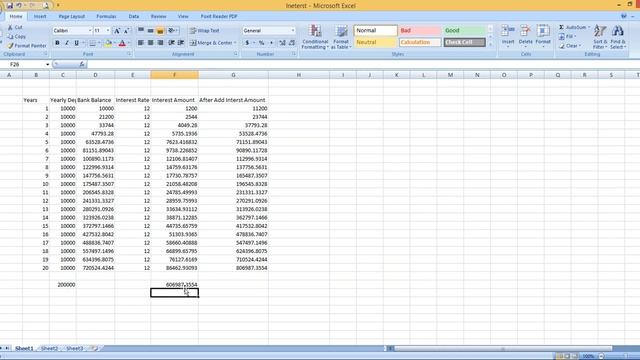Image resolution: width=640 pixels, height=360 pixels.
Task: Open Conditional Formatting menu
Action: click(315, 37)
